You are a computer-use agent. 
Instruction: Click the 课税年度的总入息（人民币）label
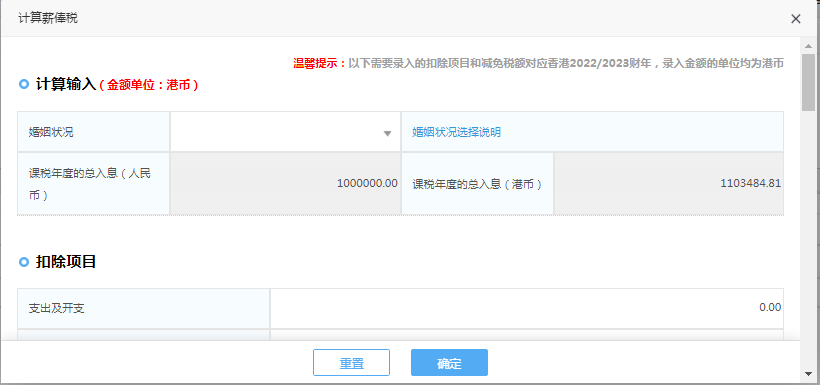click(x=89, y=184)
